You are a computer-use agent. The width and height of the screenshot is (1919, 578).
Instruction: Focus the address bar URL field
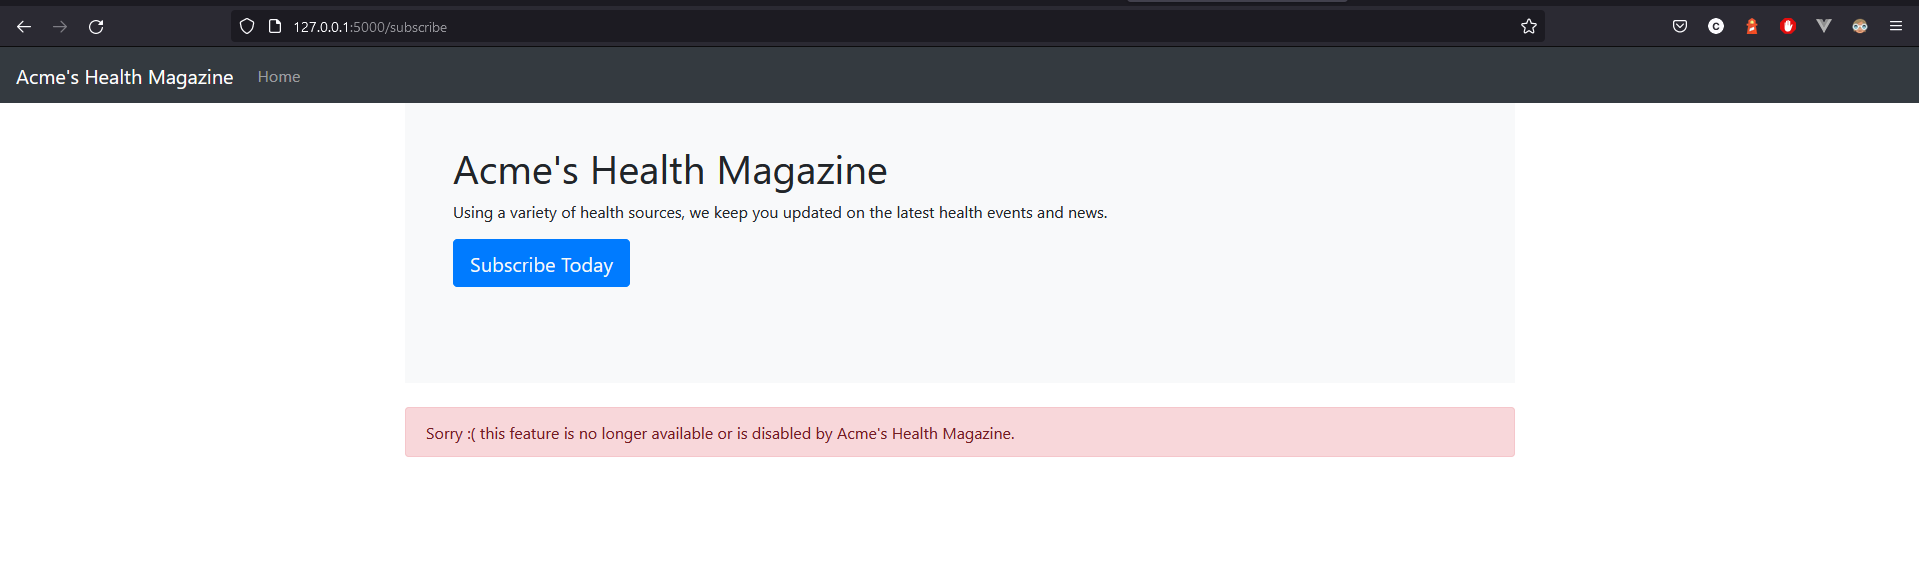click(800, 27)
